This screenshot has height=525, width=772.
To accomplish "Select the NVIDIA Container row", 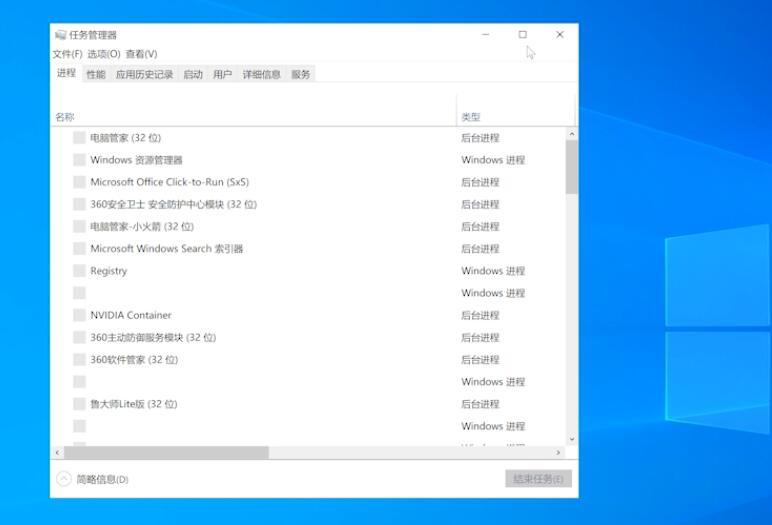I will (x=308, y=315).
